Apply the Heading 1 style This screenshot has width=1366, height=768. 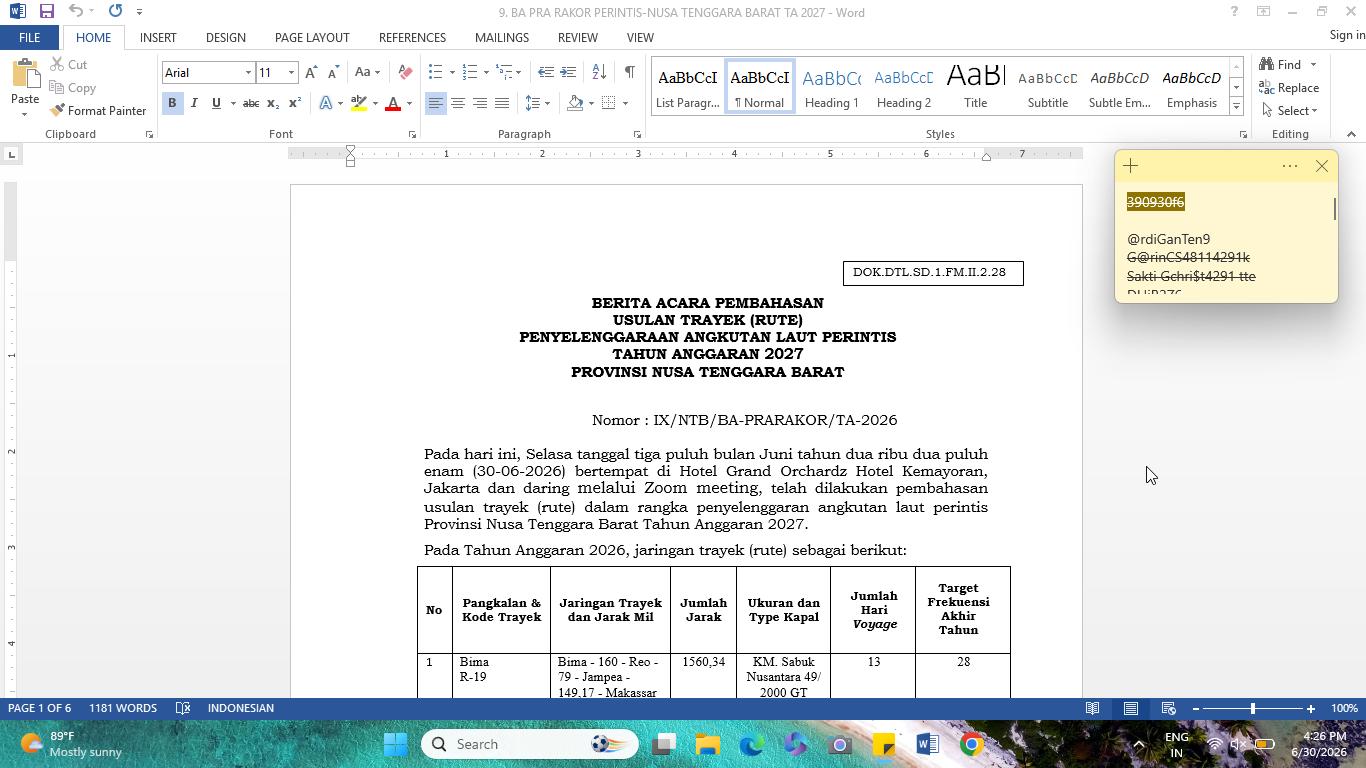(x=832, y=87)
